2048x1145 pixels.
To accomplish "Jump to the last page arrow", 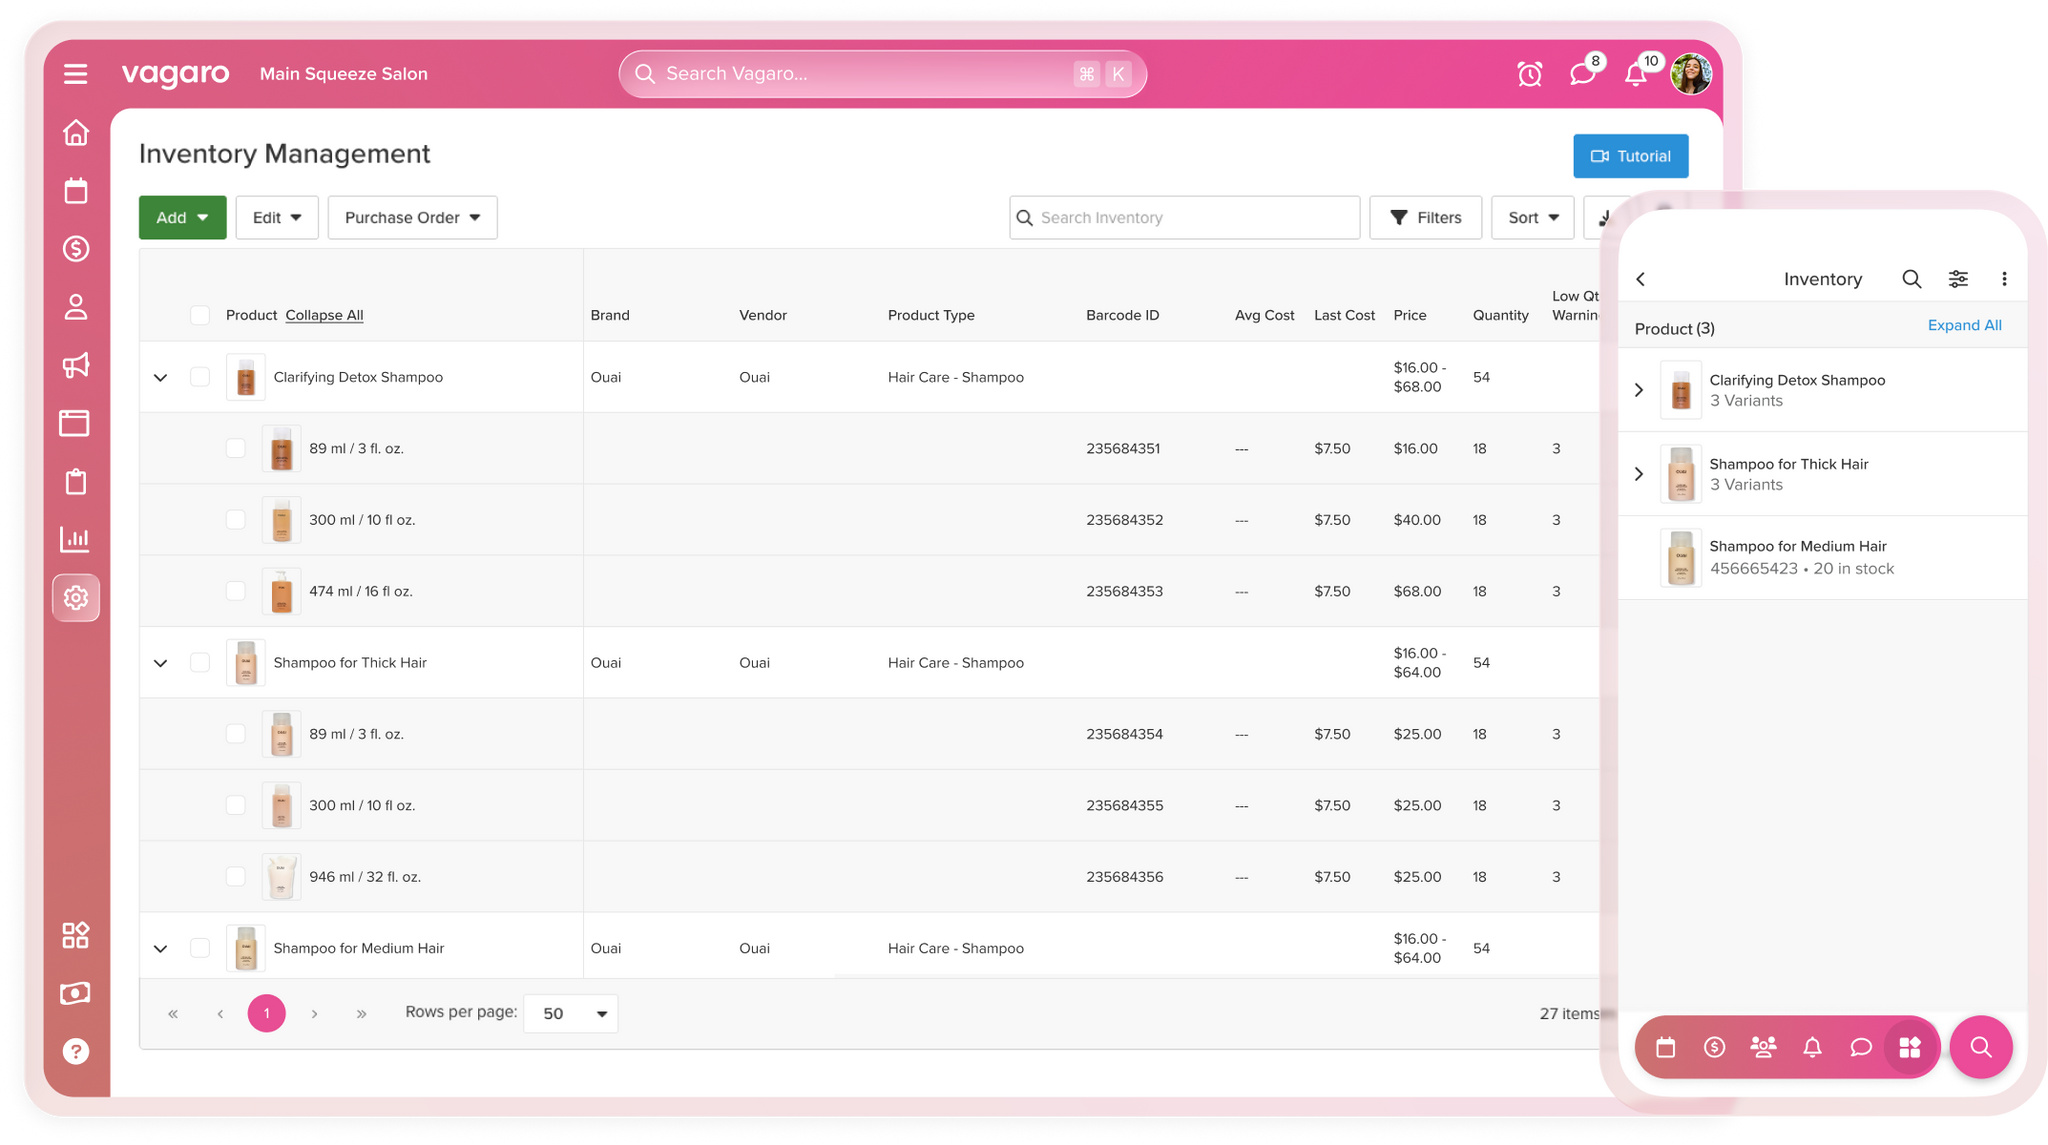I will click(361, 1014).
